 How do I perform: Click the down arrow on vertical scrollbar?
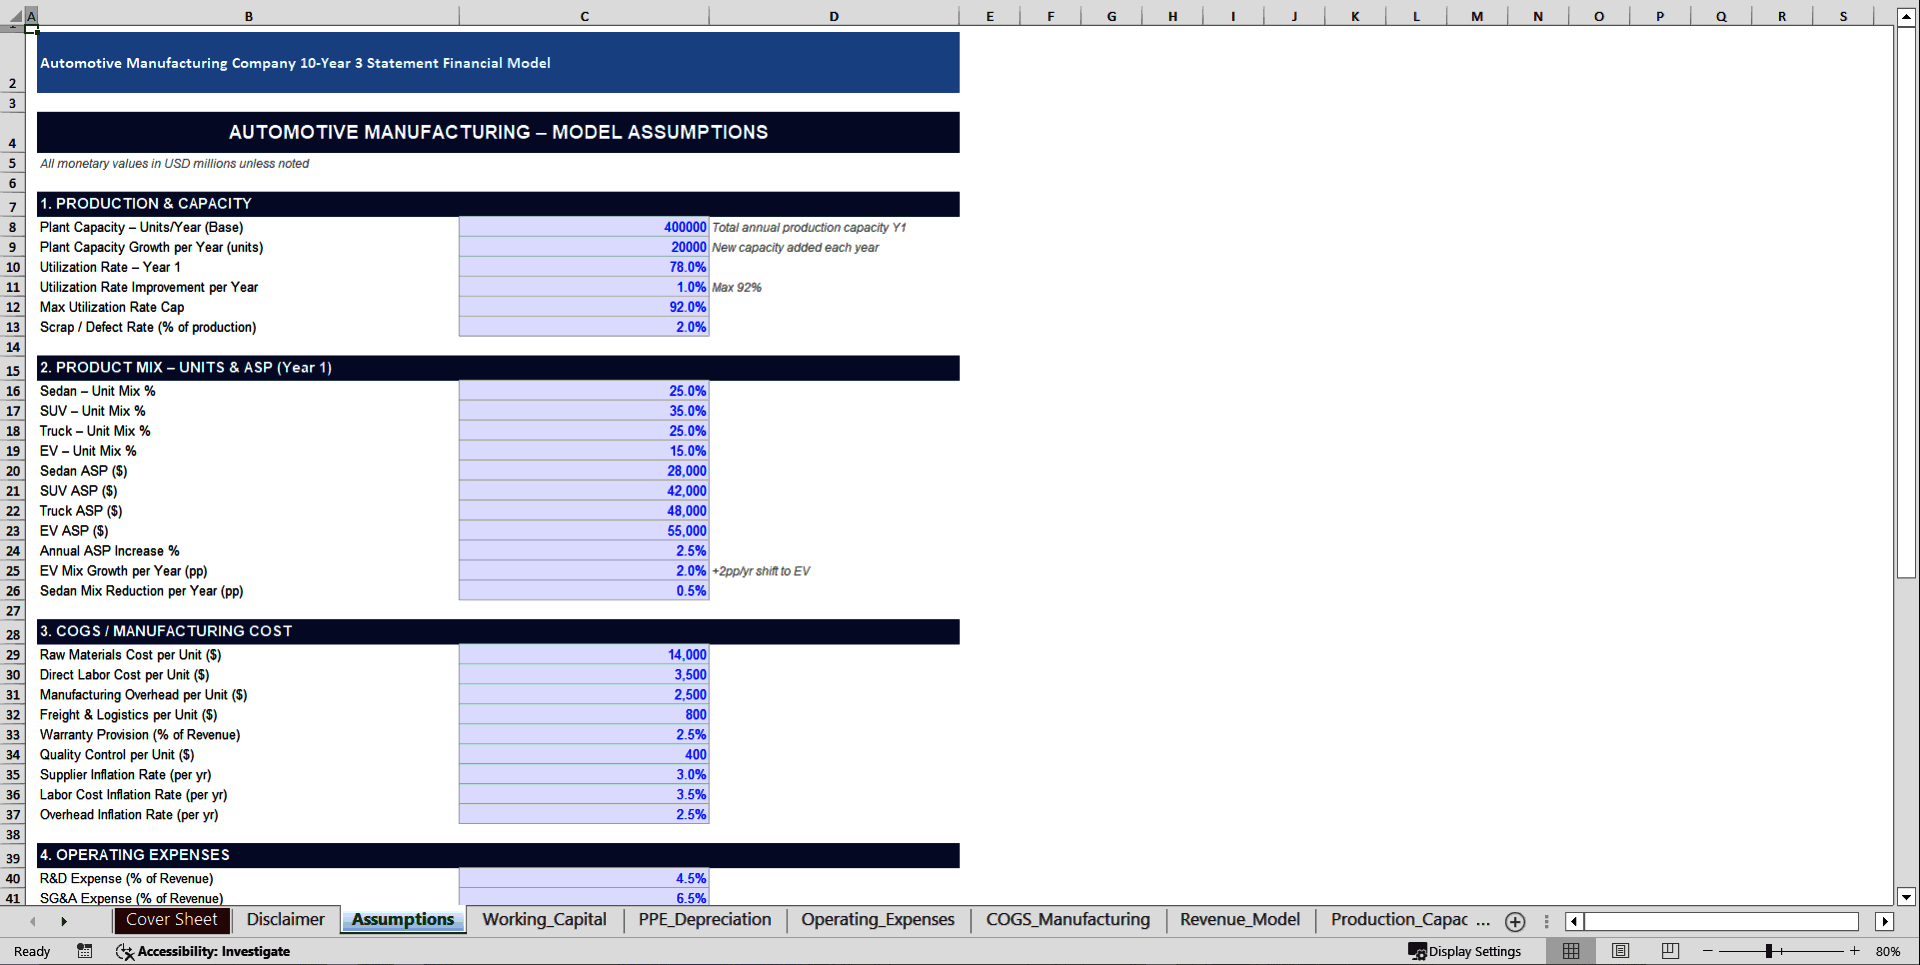click(1906, 898)
